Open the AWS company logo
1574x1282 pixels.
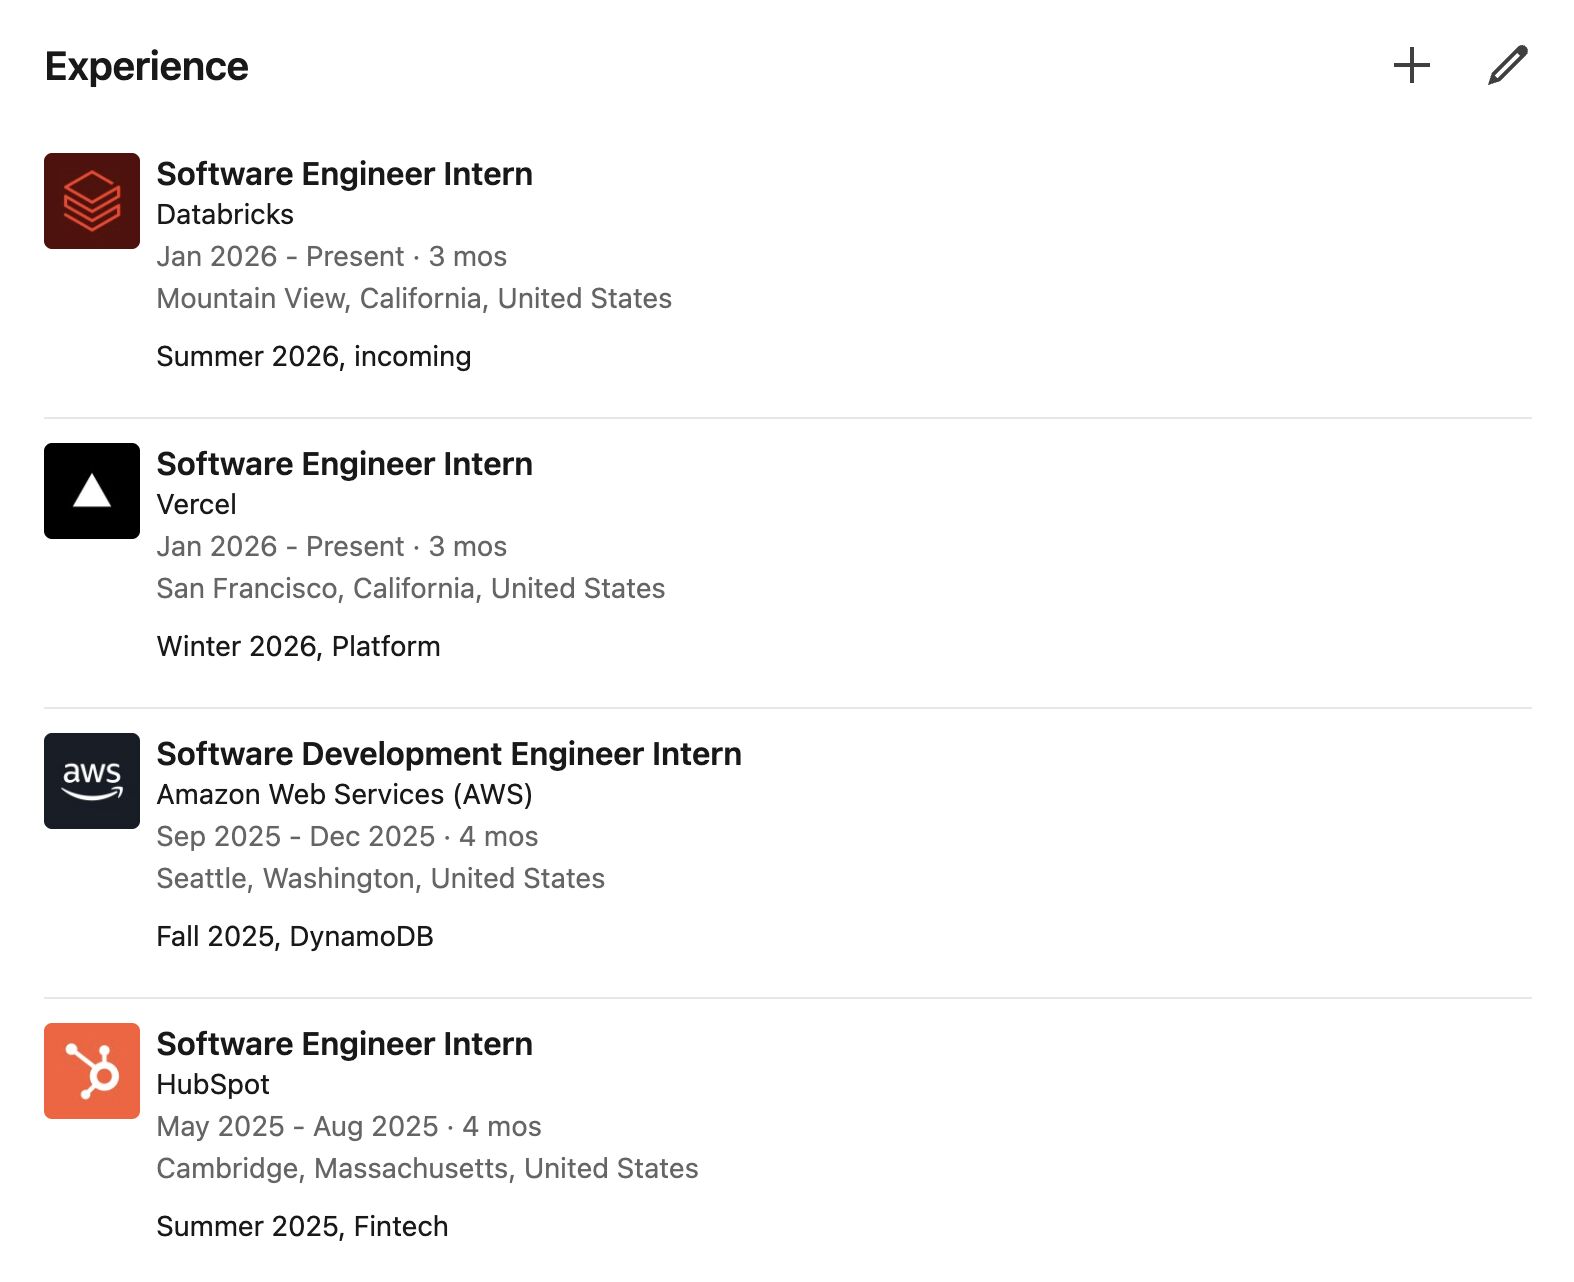[x=92, y=781]
